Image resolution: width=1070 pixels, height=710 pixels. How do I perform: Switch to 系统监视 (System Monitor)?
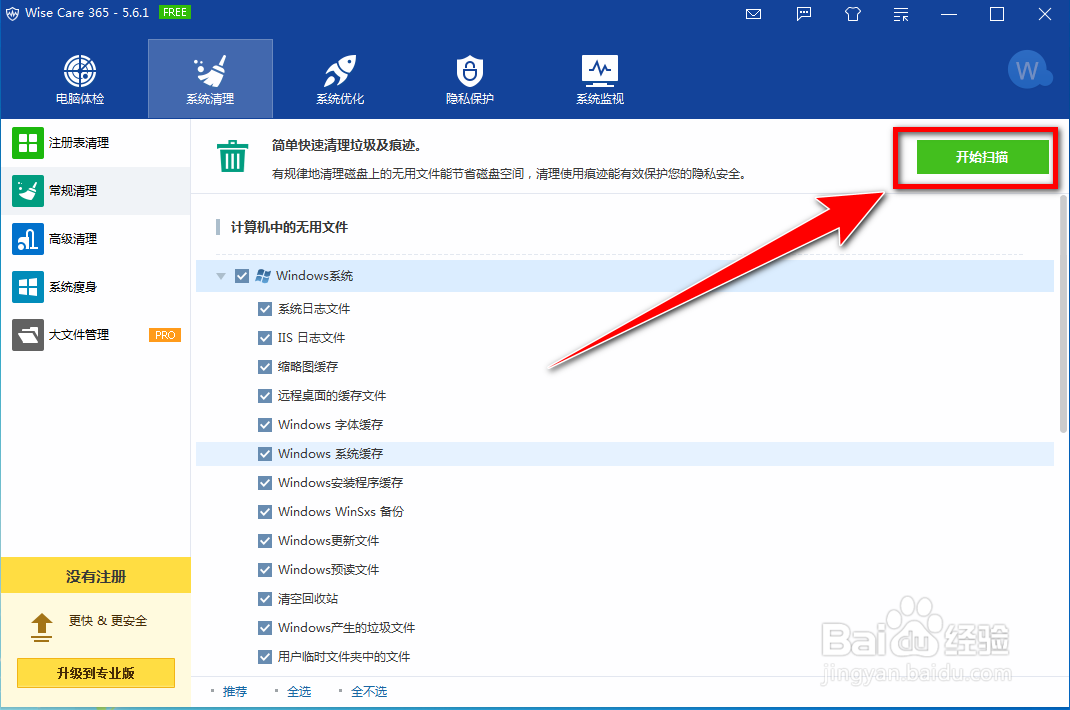click(x=599, y=78)
